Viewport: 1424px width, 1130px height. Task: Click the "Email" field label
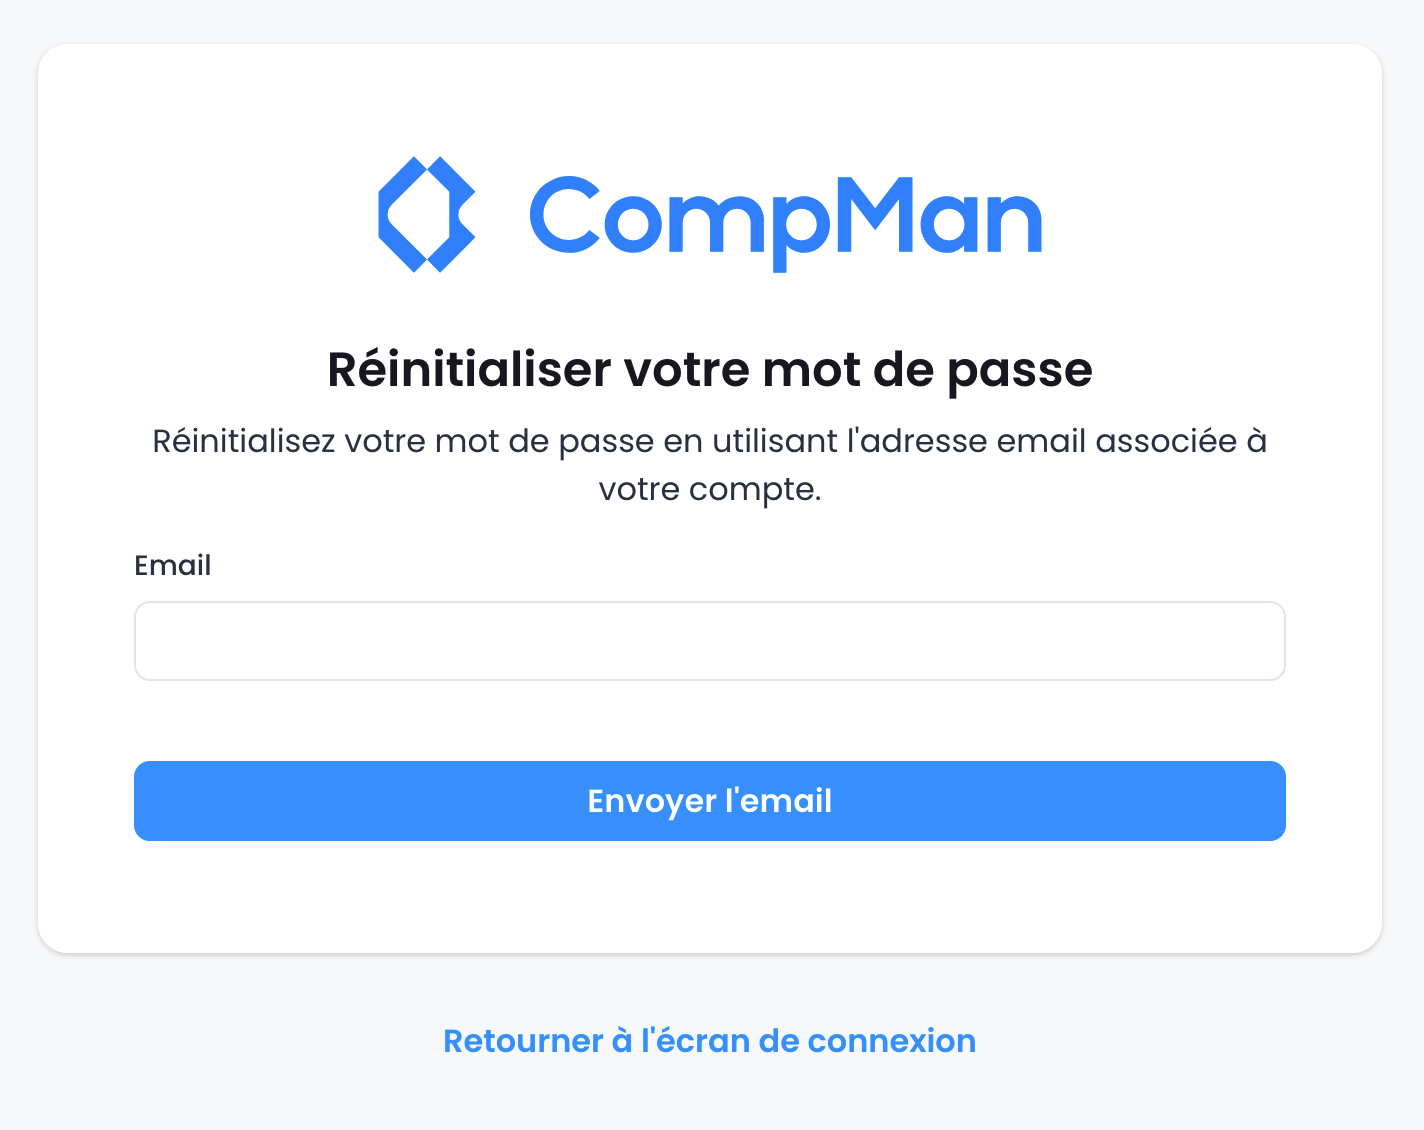173,566
